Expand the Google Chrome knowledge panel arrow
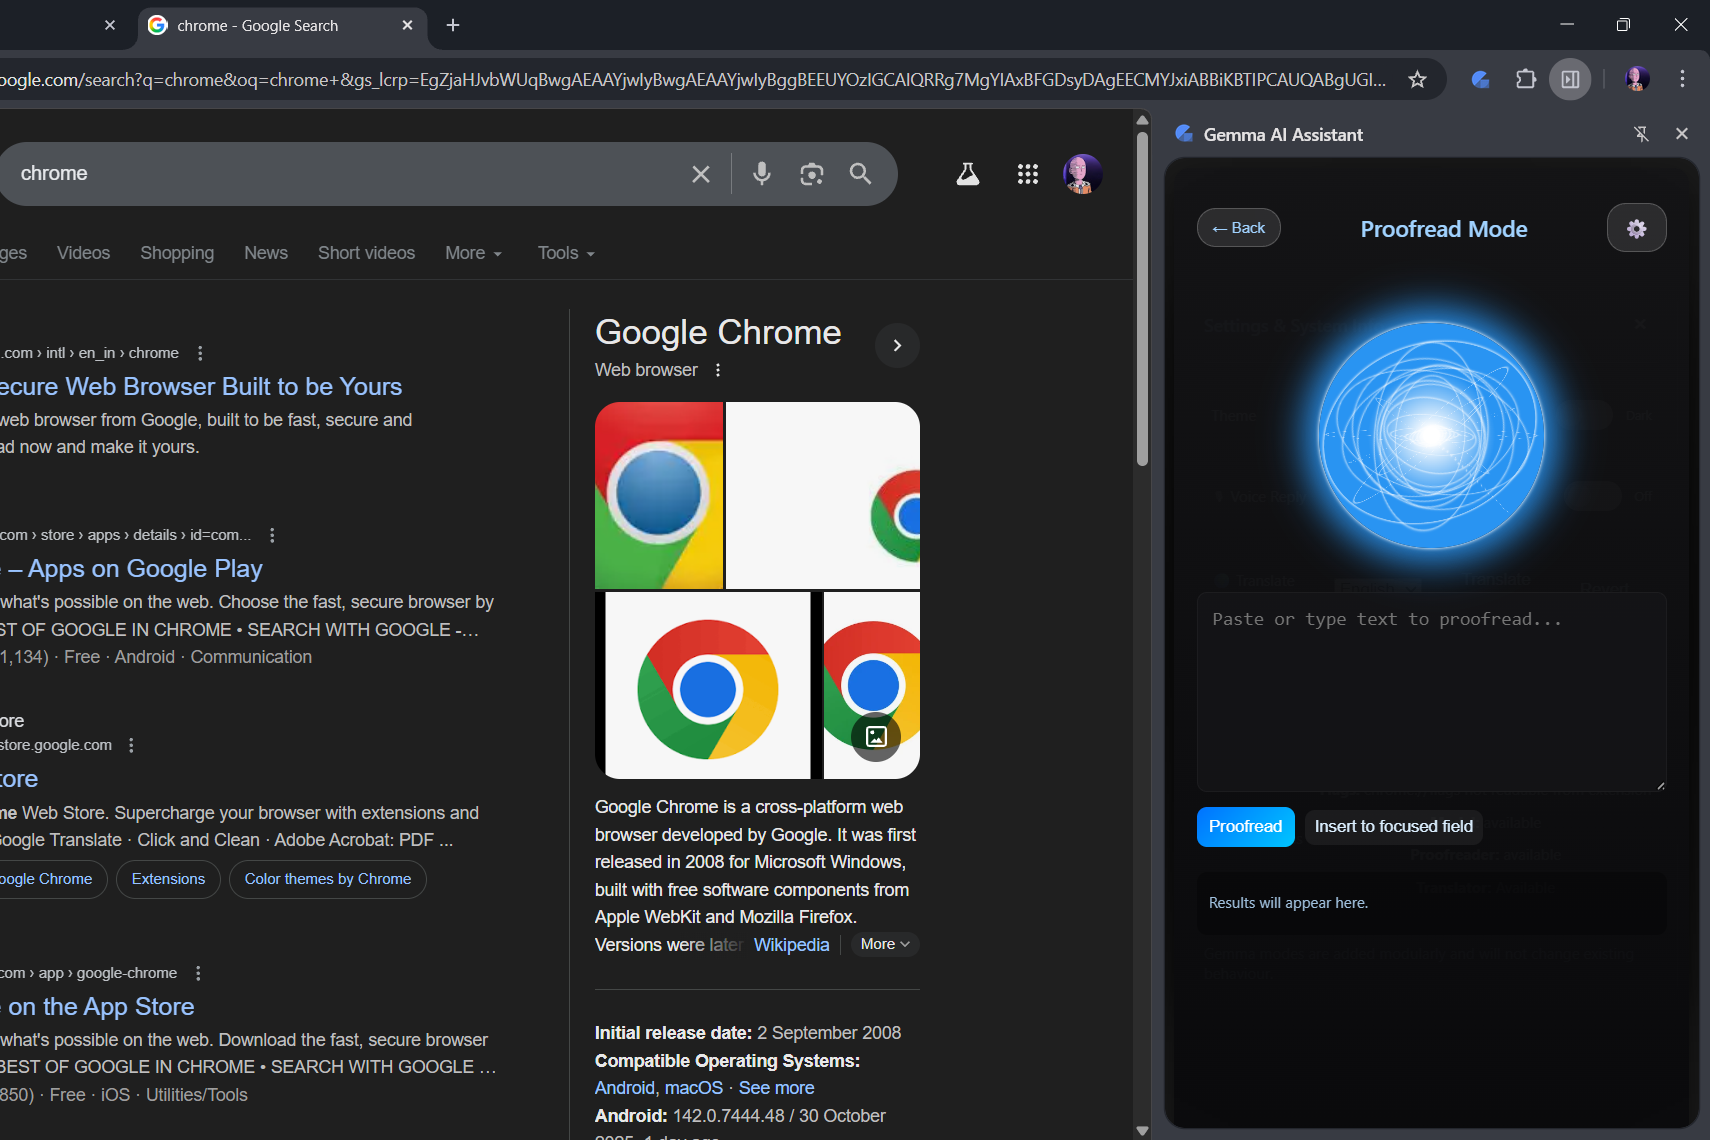 click(x=897, y=345)
